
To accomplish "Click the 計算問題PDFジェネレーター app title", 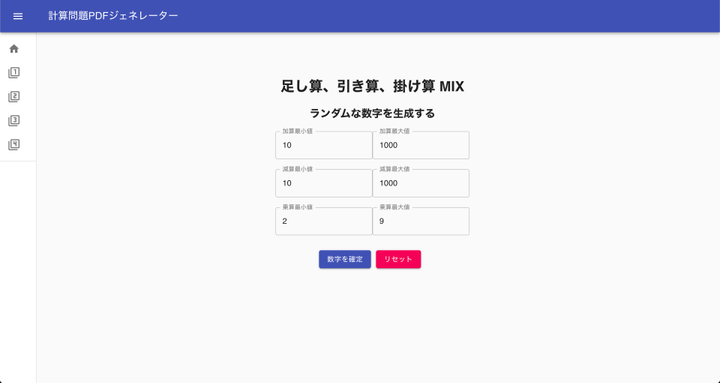I will pos(113,16).
